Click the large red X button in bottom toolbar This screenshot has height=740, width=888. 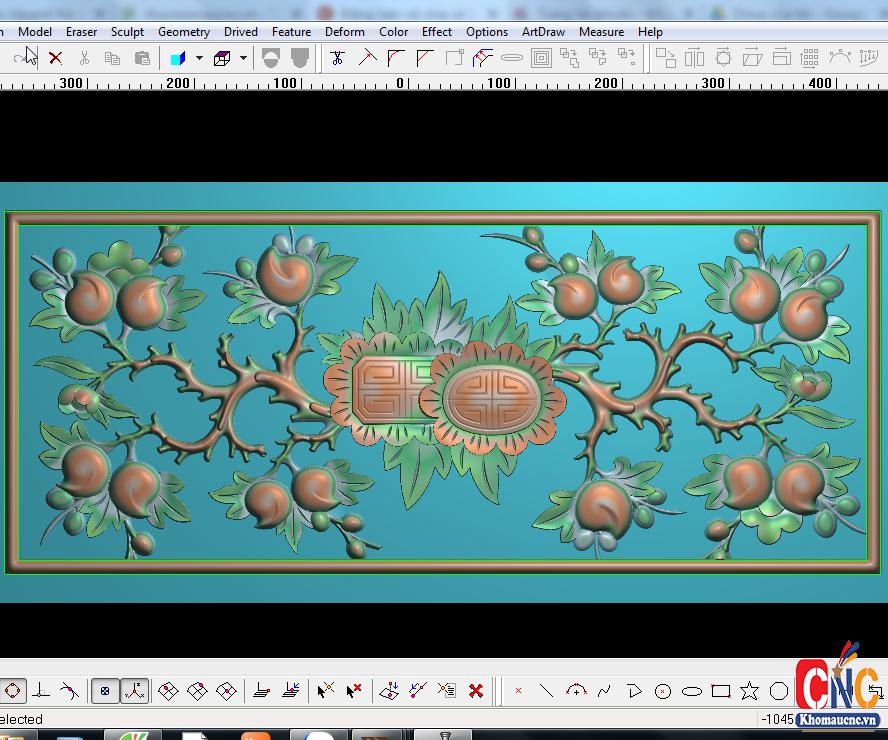tap(476, 690)
